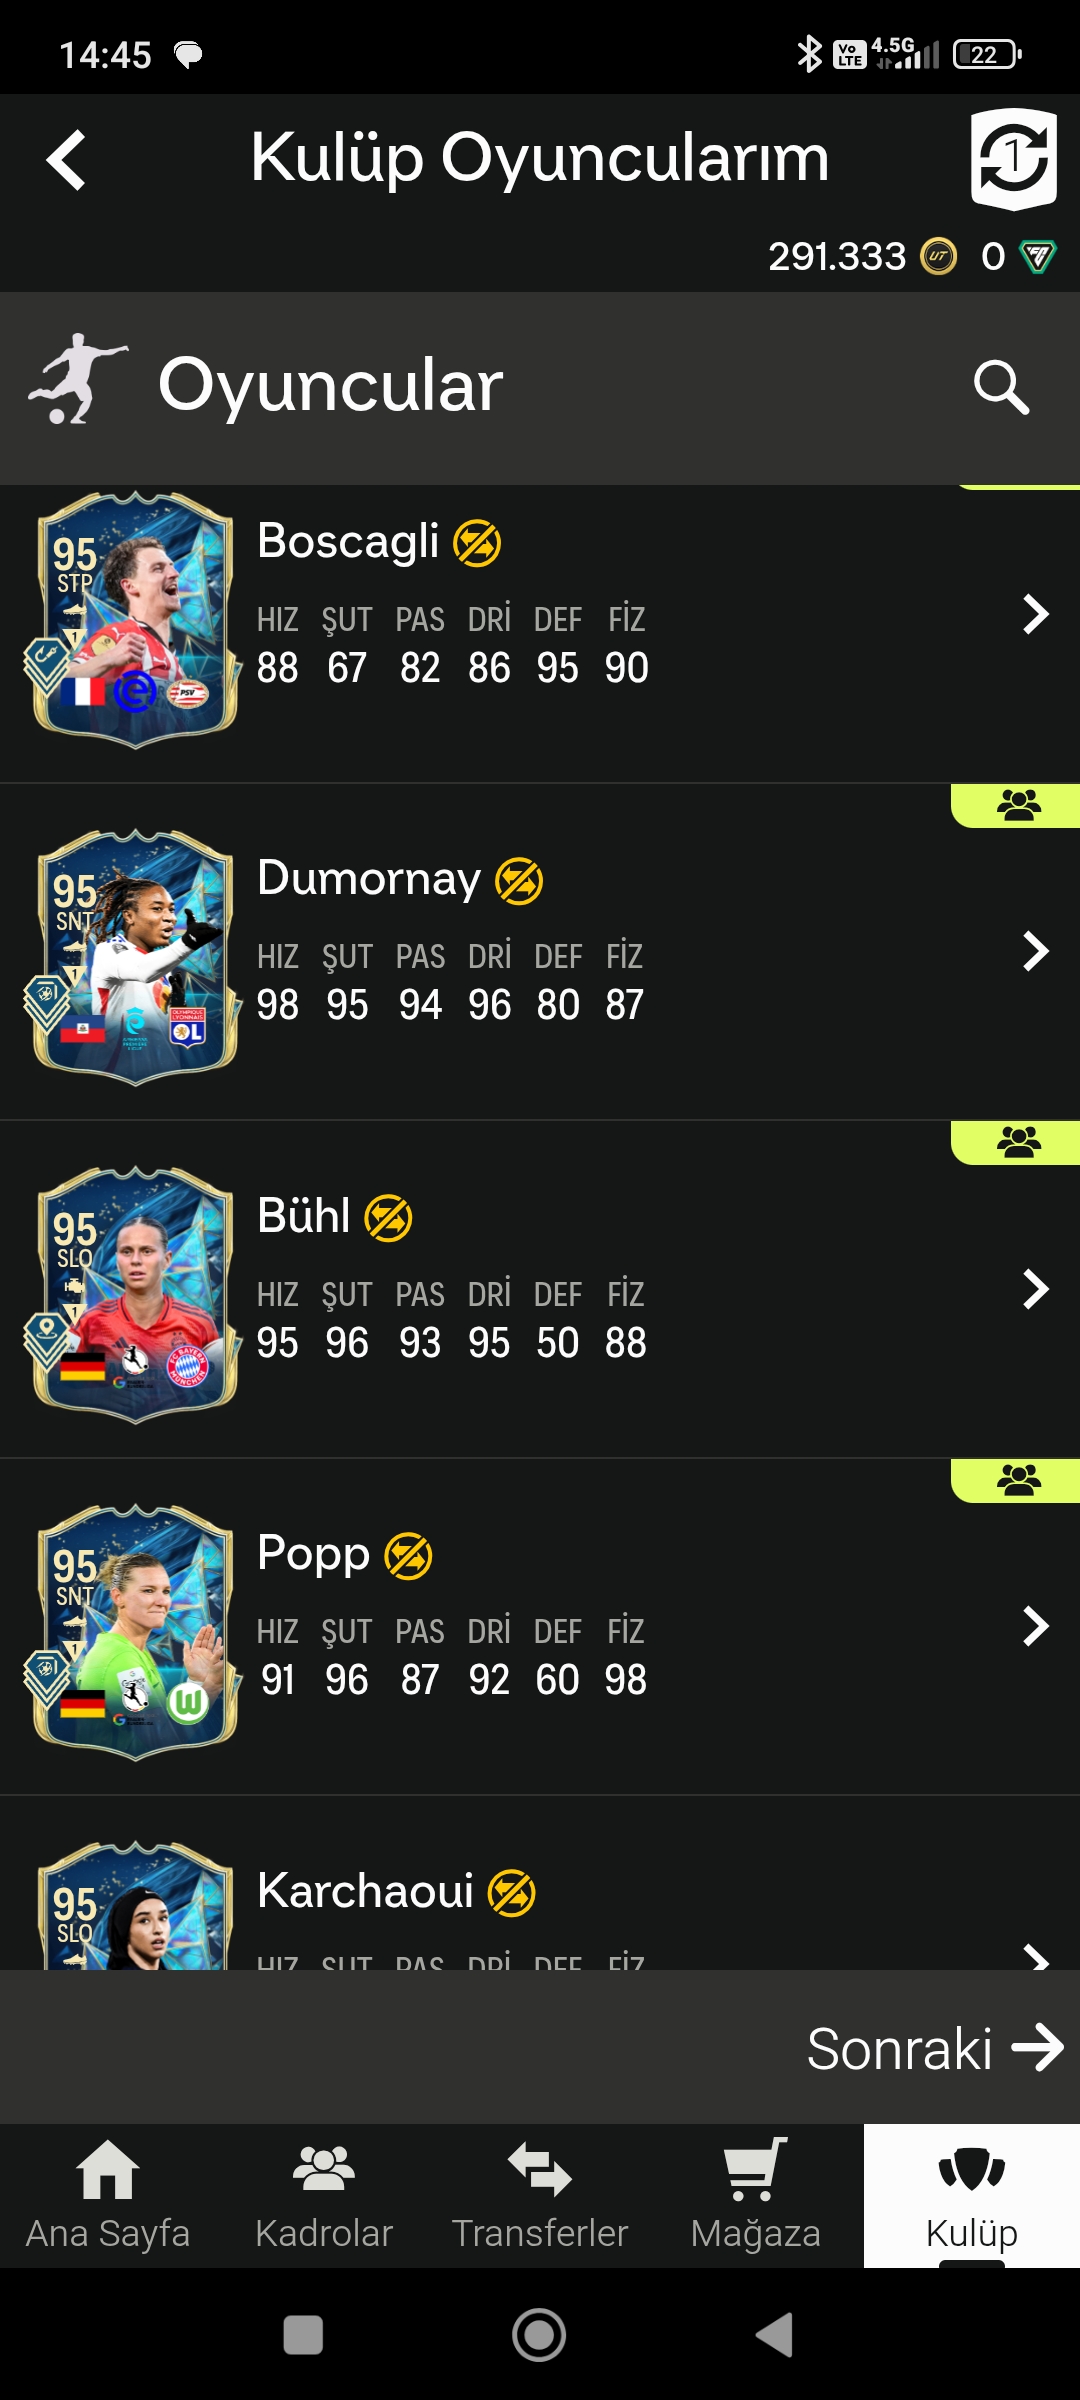Image resolution: width=1080 pixels, height=2400 pixels.
Task: Tap the shield icon with rotating arrows
Action: [x=1014, y=159]
